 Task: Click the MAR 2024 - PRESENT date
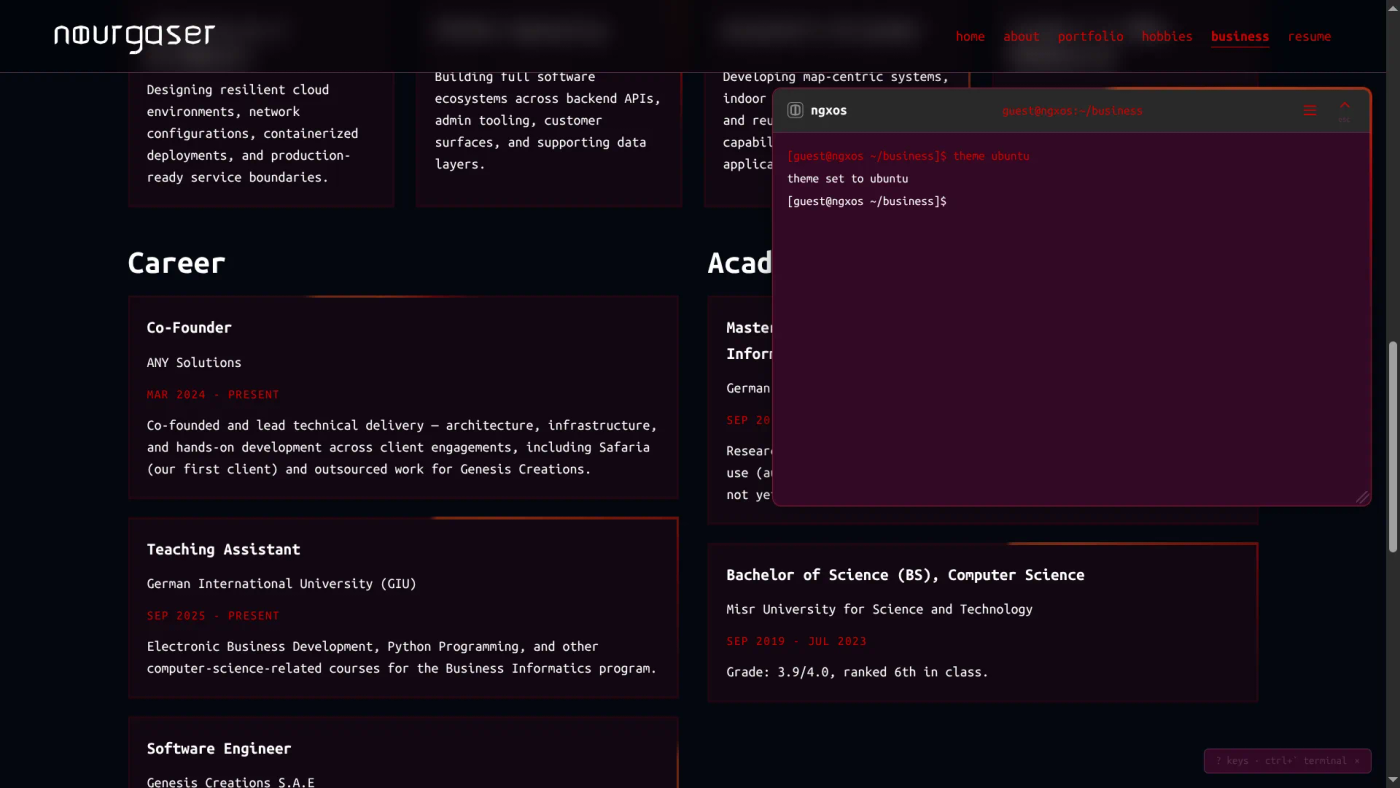point(213,394)
